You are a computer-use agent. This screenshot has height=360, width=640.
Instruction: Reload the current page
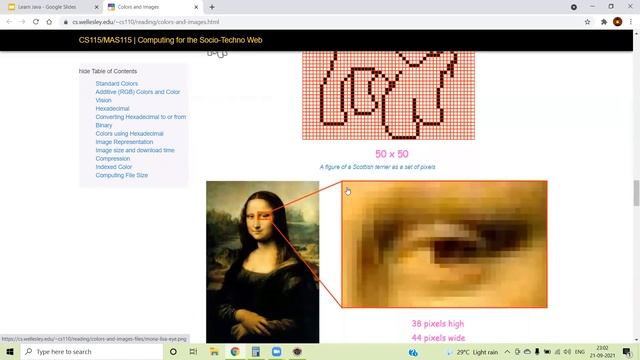(x=36, y=22)
